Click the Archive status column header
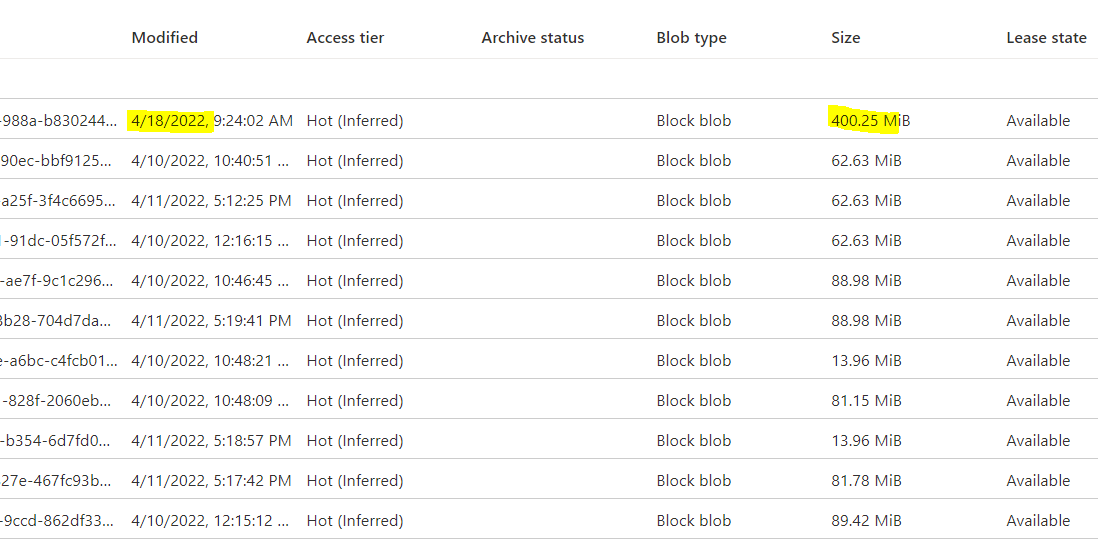 tap(533, 38)
